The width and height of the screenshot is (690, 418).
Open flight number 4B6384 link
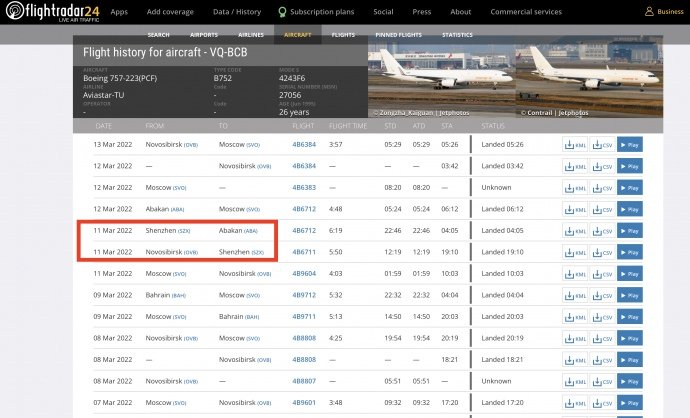(304, 144)
